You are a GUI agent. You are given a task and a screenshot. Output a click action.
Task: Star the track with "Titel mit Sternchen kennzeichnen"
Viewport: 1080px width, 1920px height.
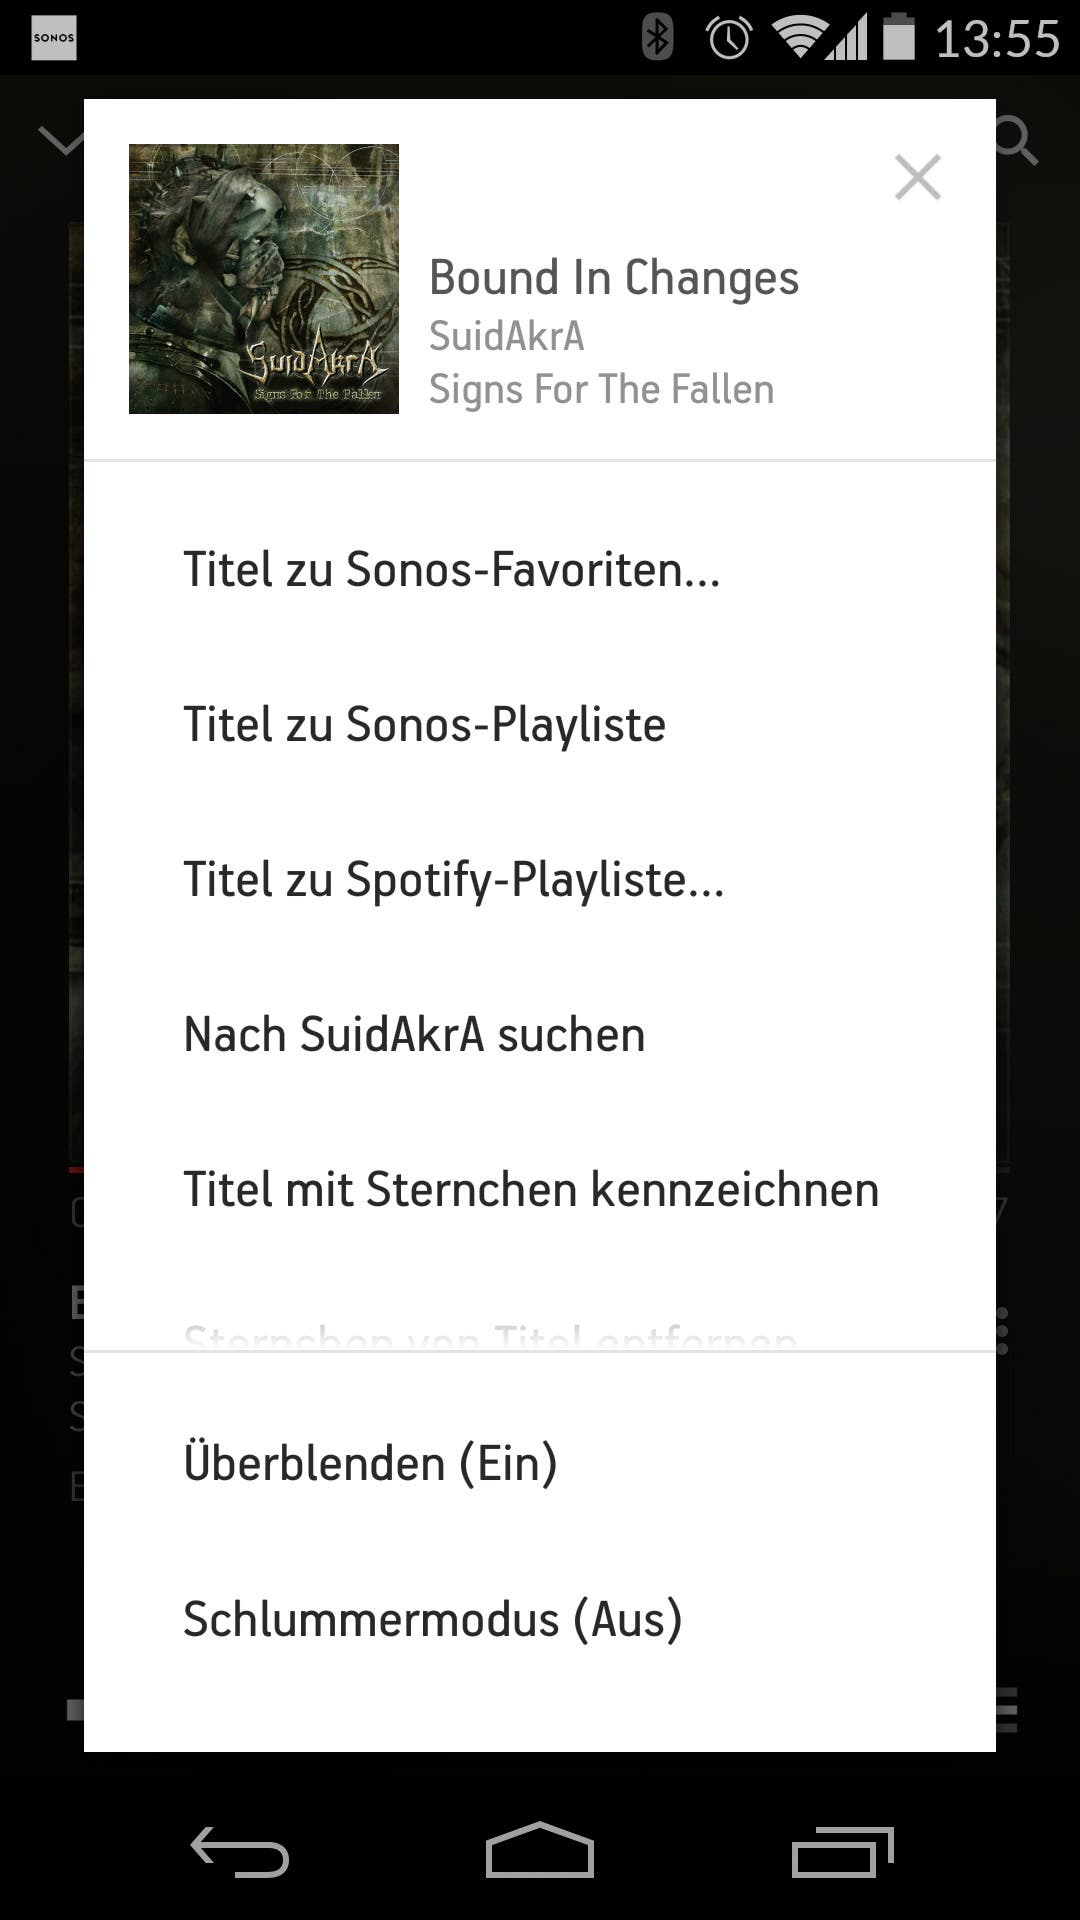(x=531, y=1190)
